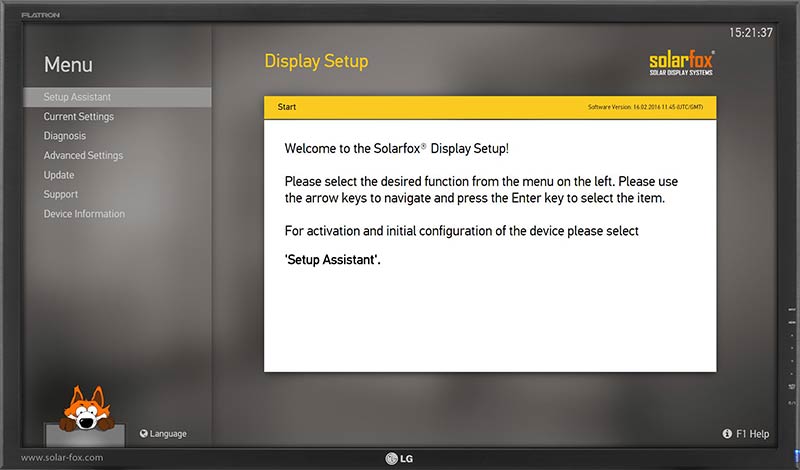Image resolution: width=800 pixels, height=470 pixels.
Task: Click the bold 'Setup Assistant'. text
Action: pyautogui.click(x=333, y=260)
